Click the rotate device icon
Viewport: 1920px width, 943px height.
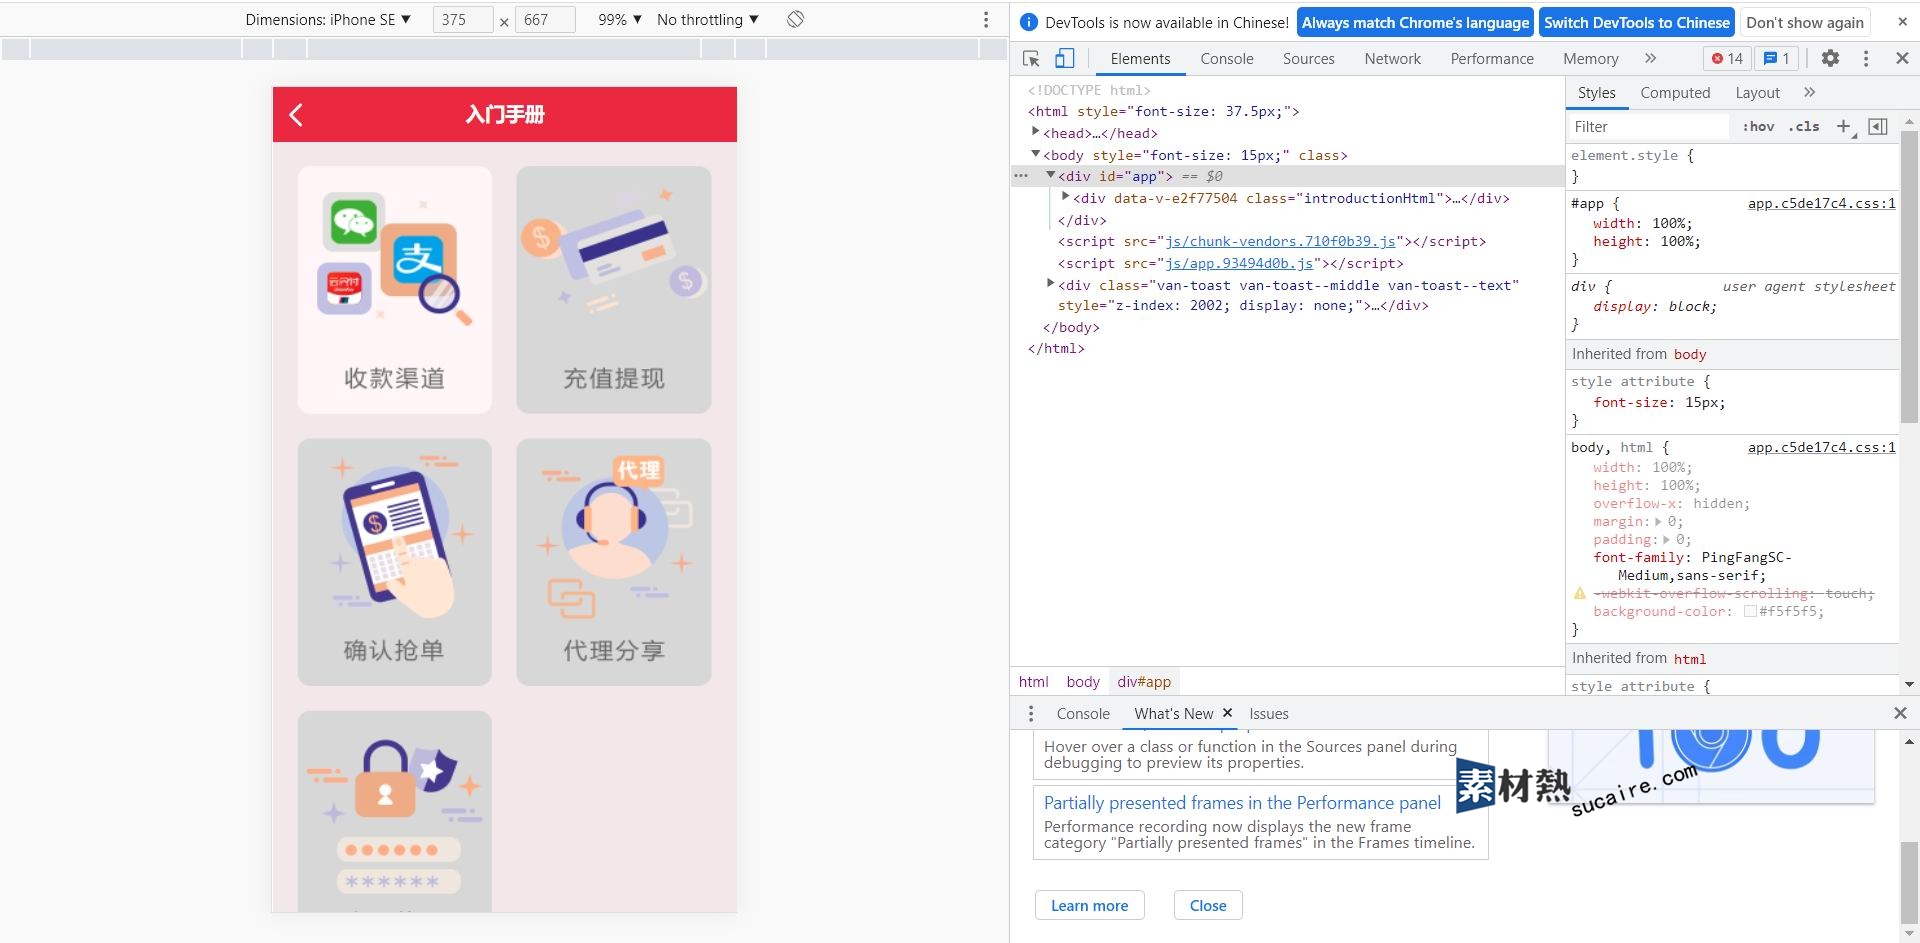point(795,19)
